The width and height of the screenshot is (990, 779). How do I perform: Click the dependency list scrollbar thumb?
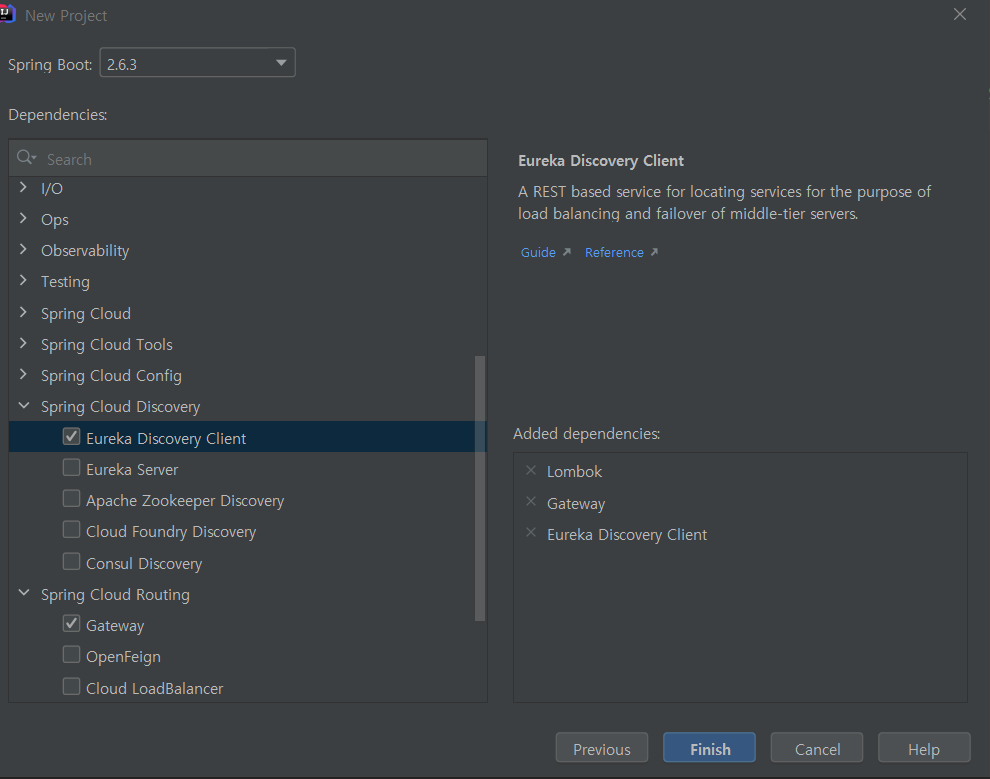(x=480, y=489)
